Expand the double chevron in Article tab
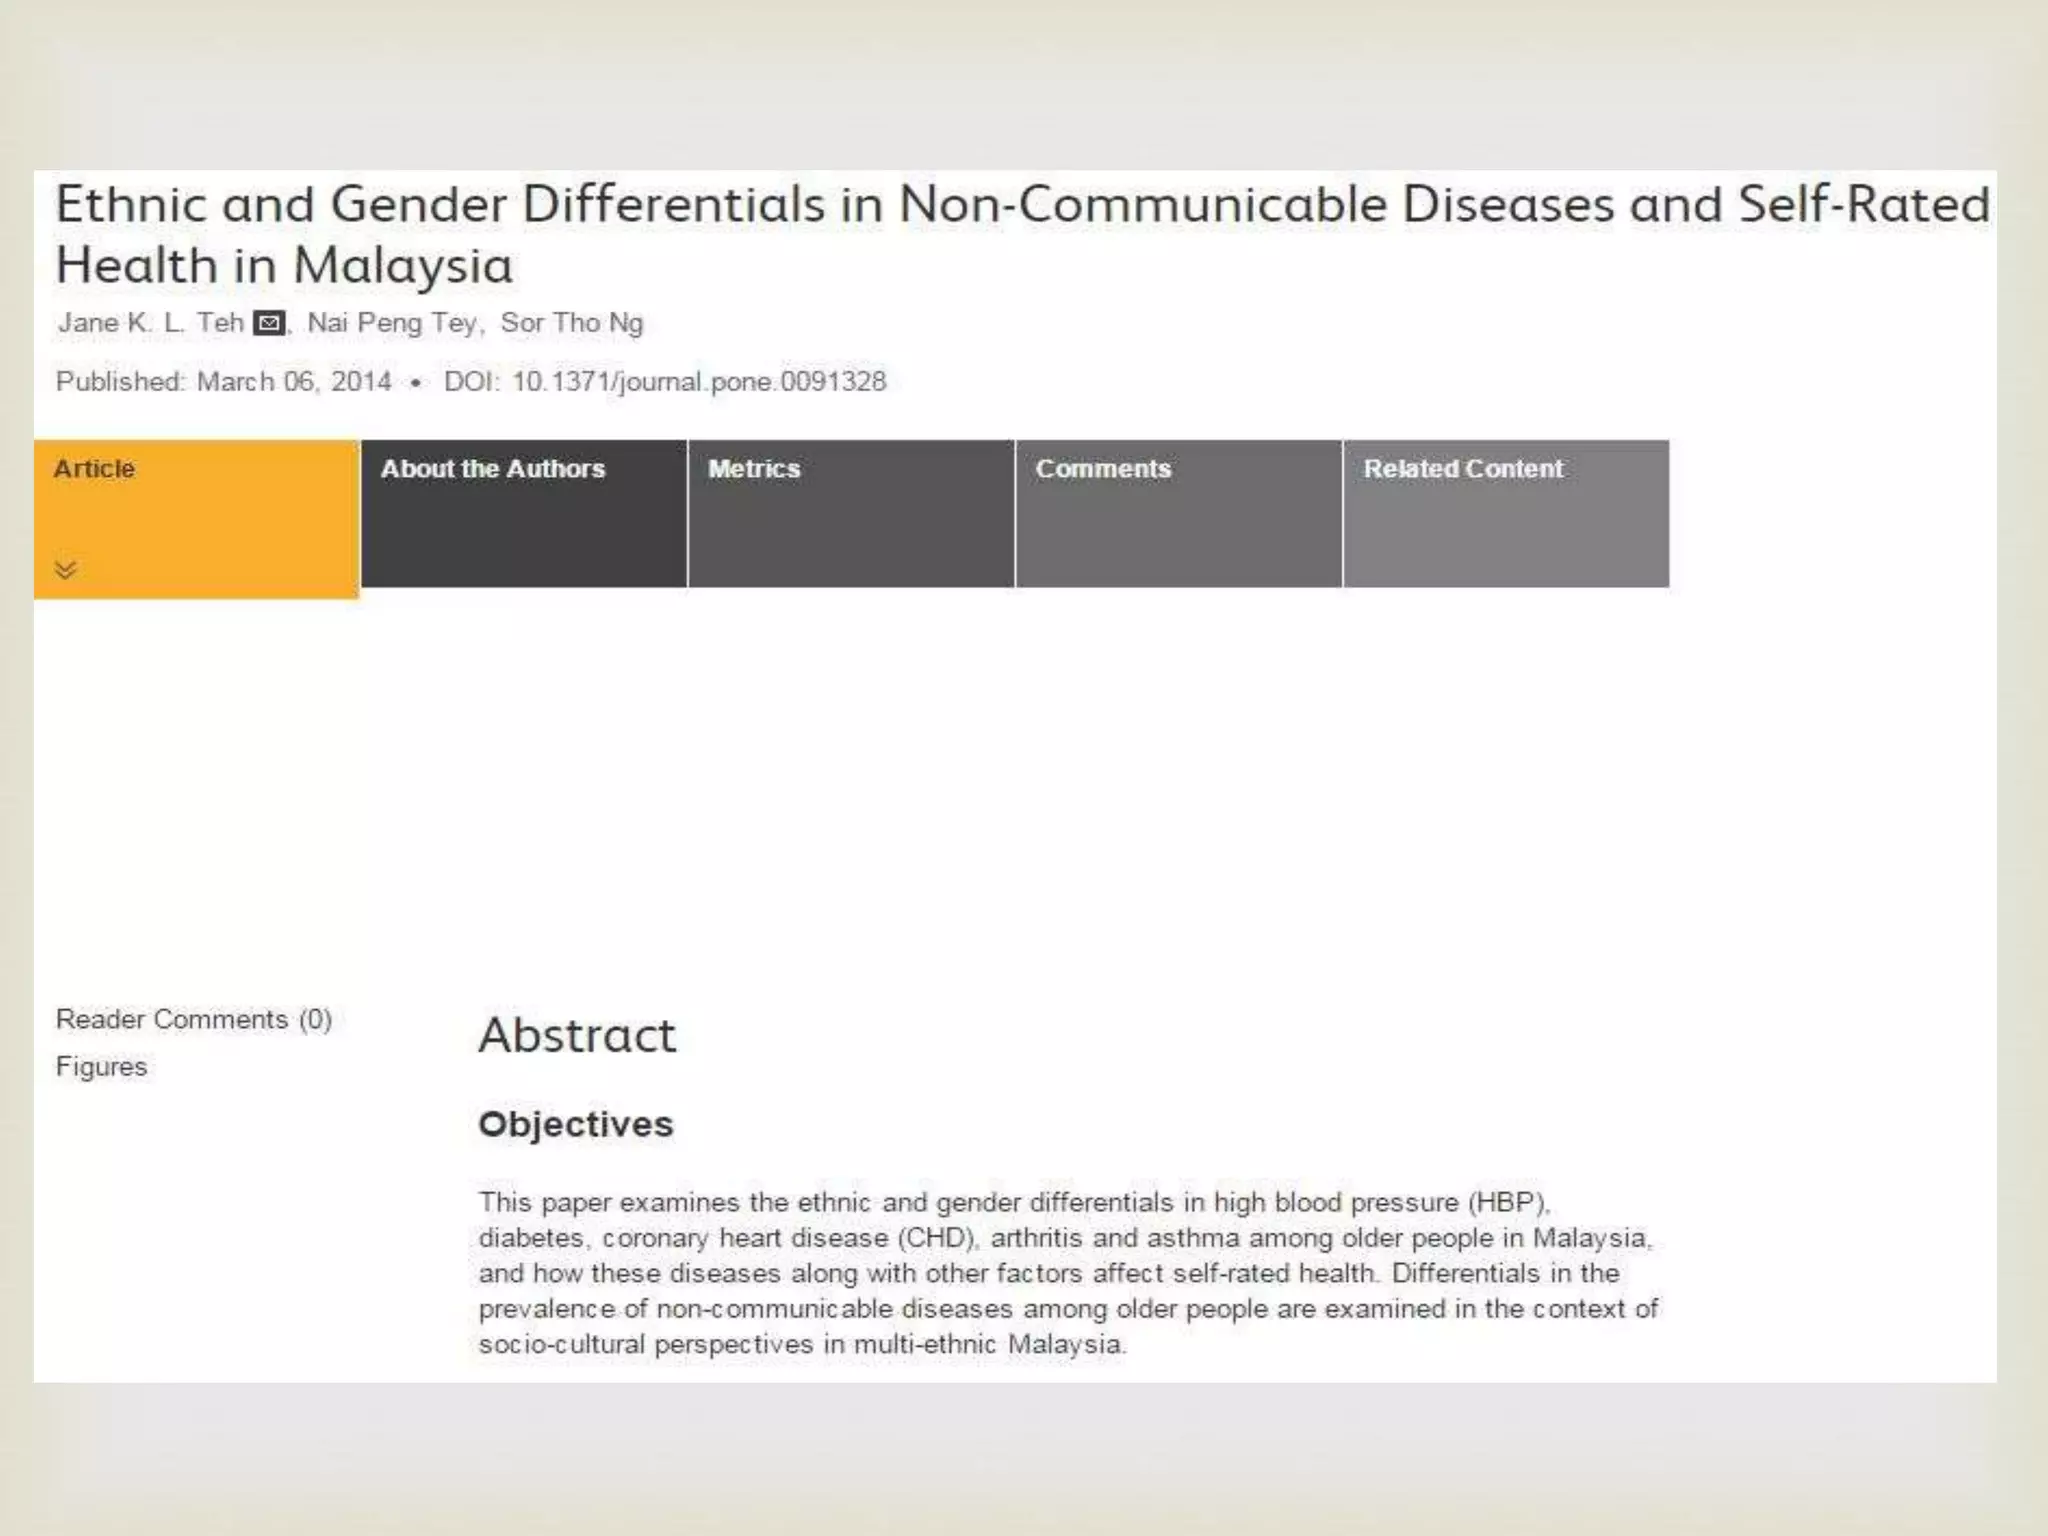The image size is (2048, 1536). 66,570
